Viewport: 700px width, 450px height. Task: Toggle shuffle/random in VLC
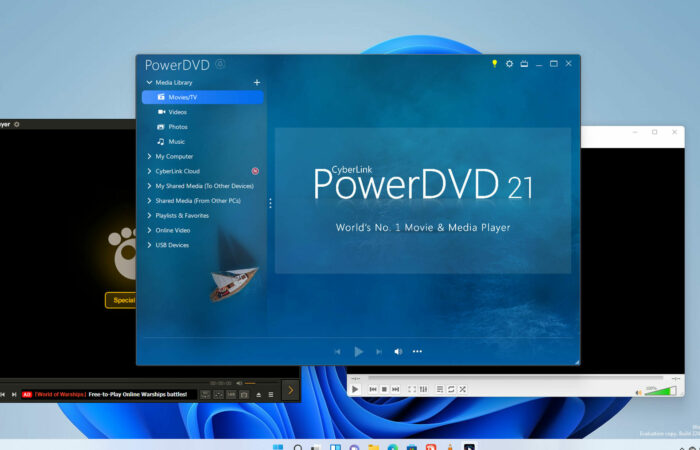click(462, 389)
